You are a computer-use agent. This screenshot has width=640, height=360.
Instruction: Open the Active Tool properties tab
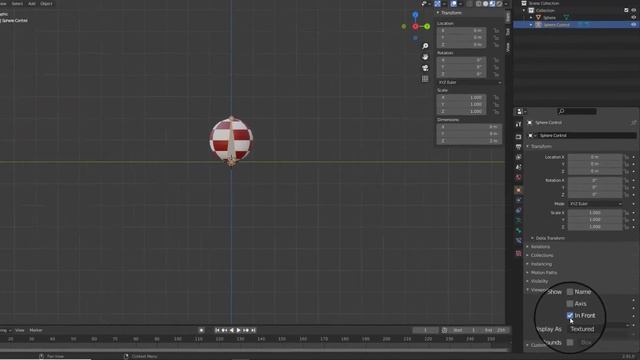[518, 124]
